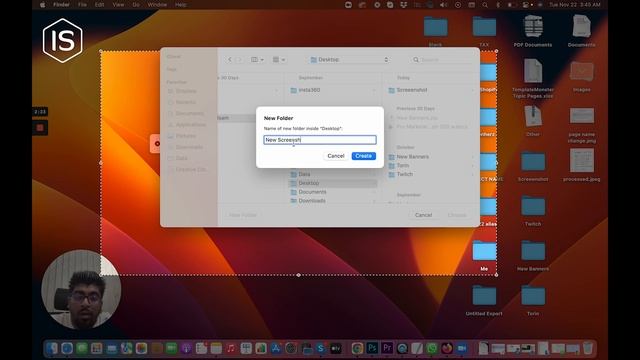
Task: Open Applications in the chooser sidebar
Action: pos(190,124)
